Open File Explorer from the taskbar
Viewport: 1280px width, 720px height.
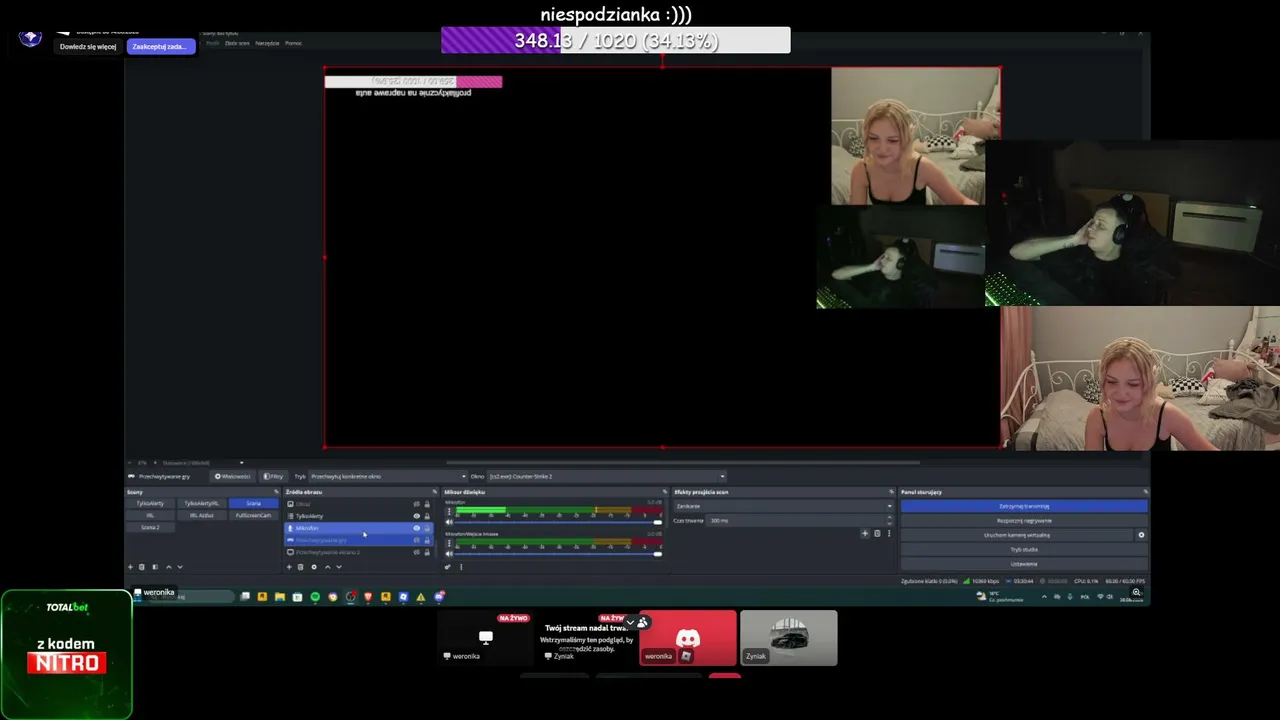(x=280, y=597)
